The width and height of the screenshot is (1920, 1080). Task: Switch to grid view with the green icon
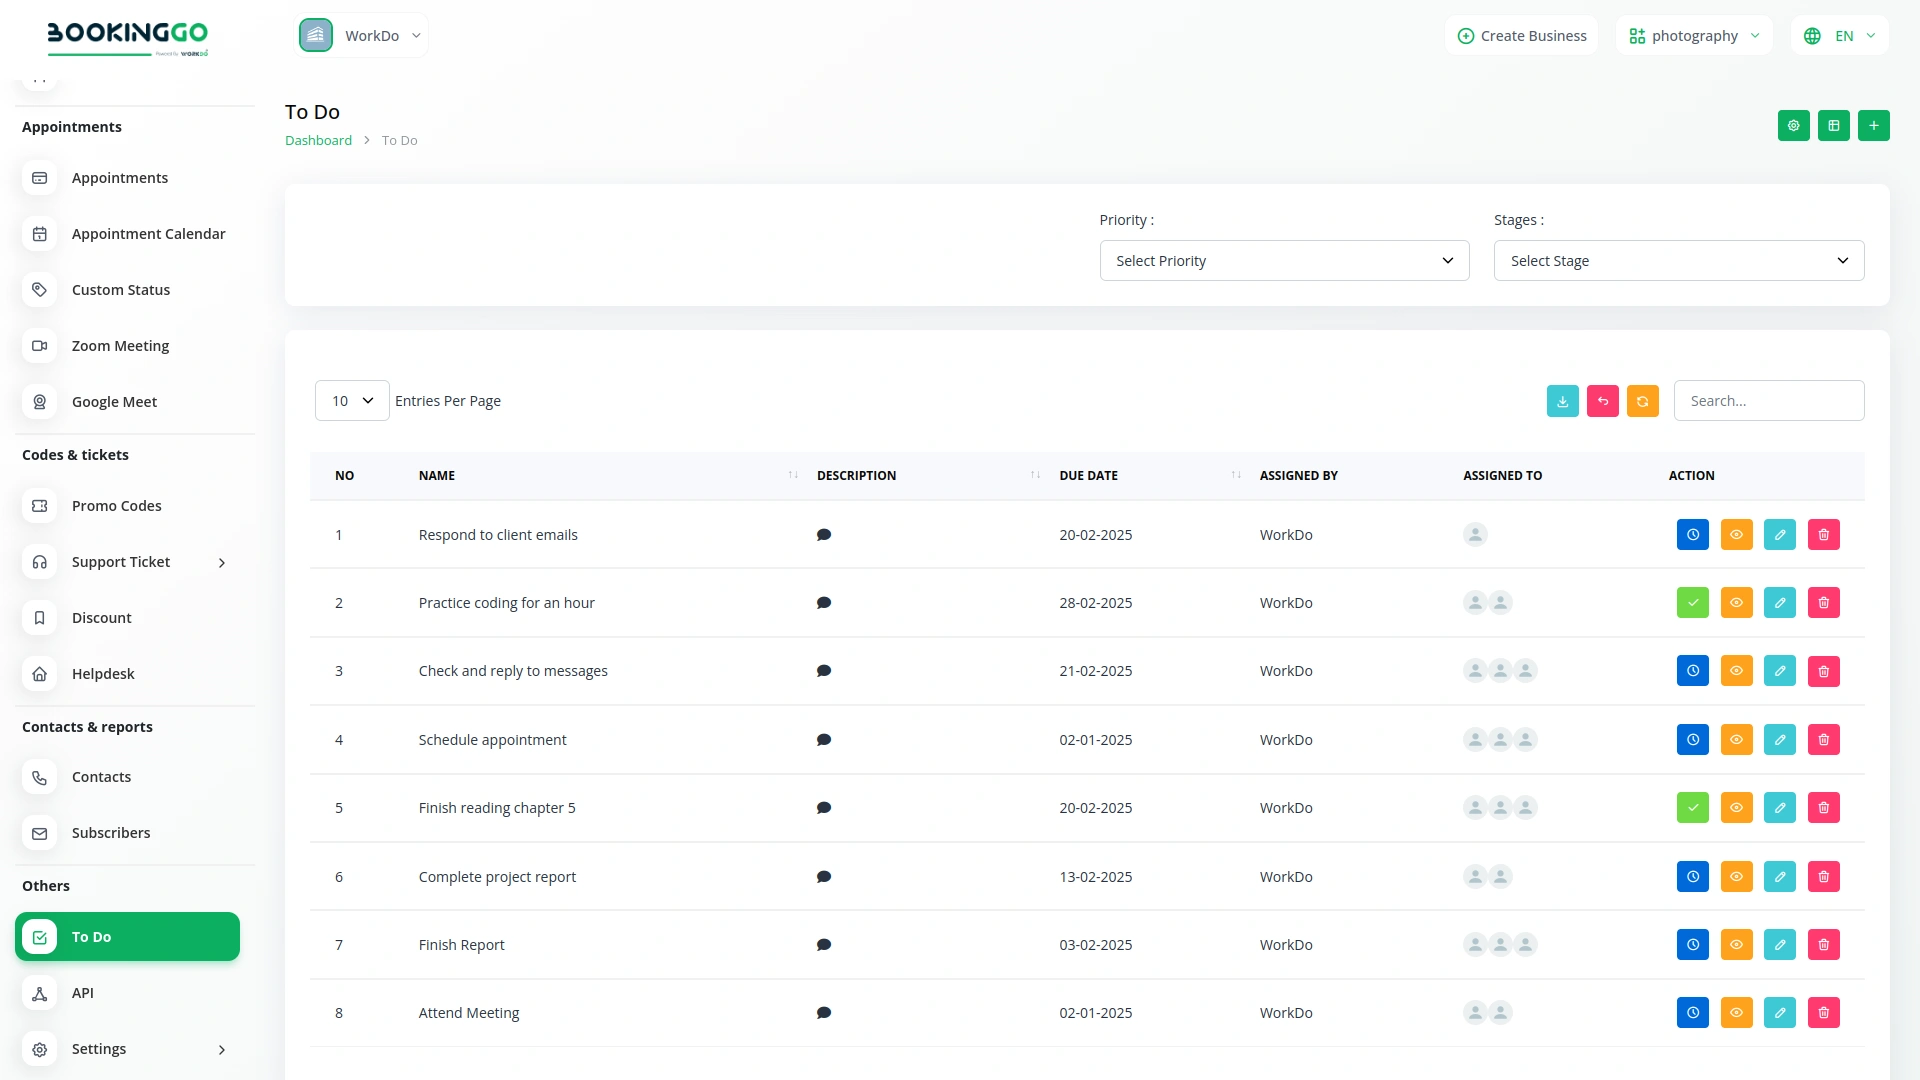(1833, 126)
